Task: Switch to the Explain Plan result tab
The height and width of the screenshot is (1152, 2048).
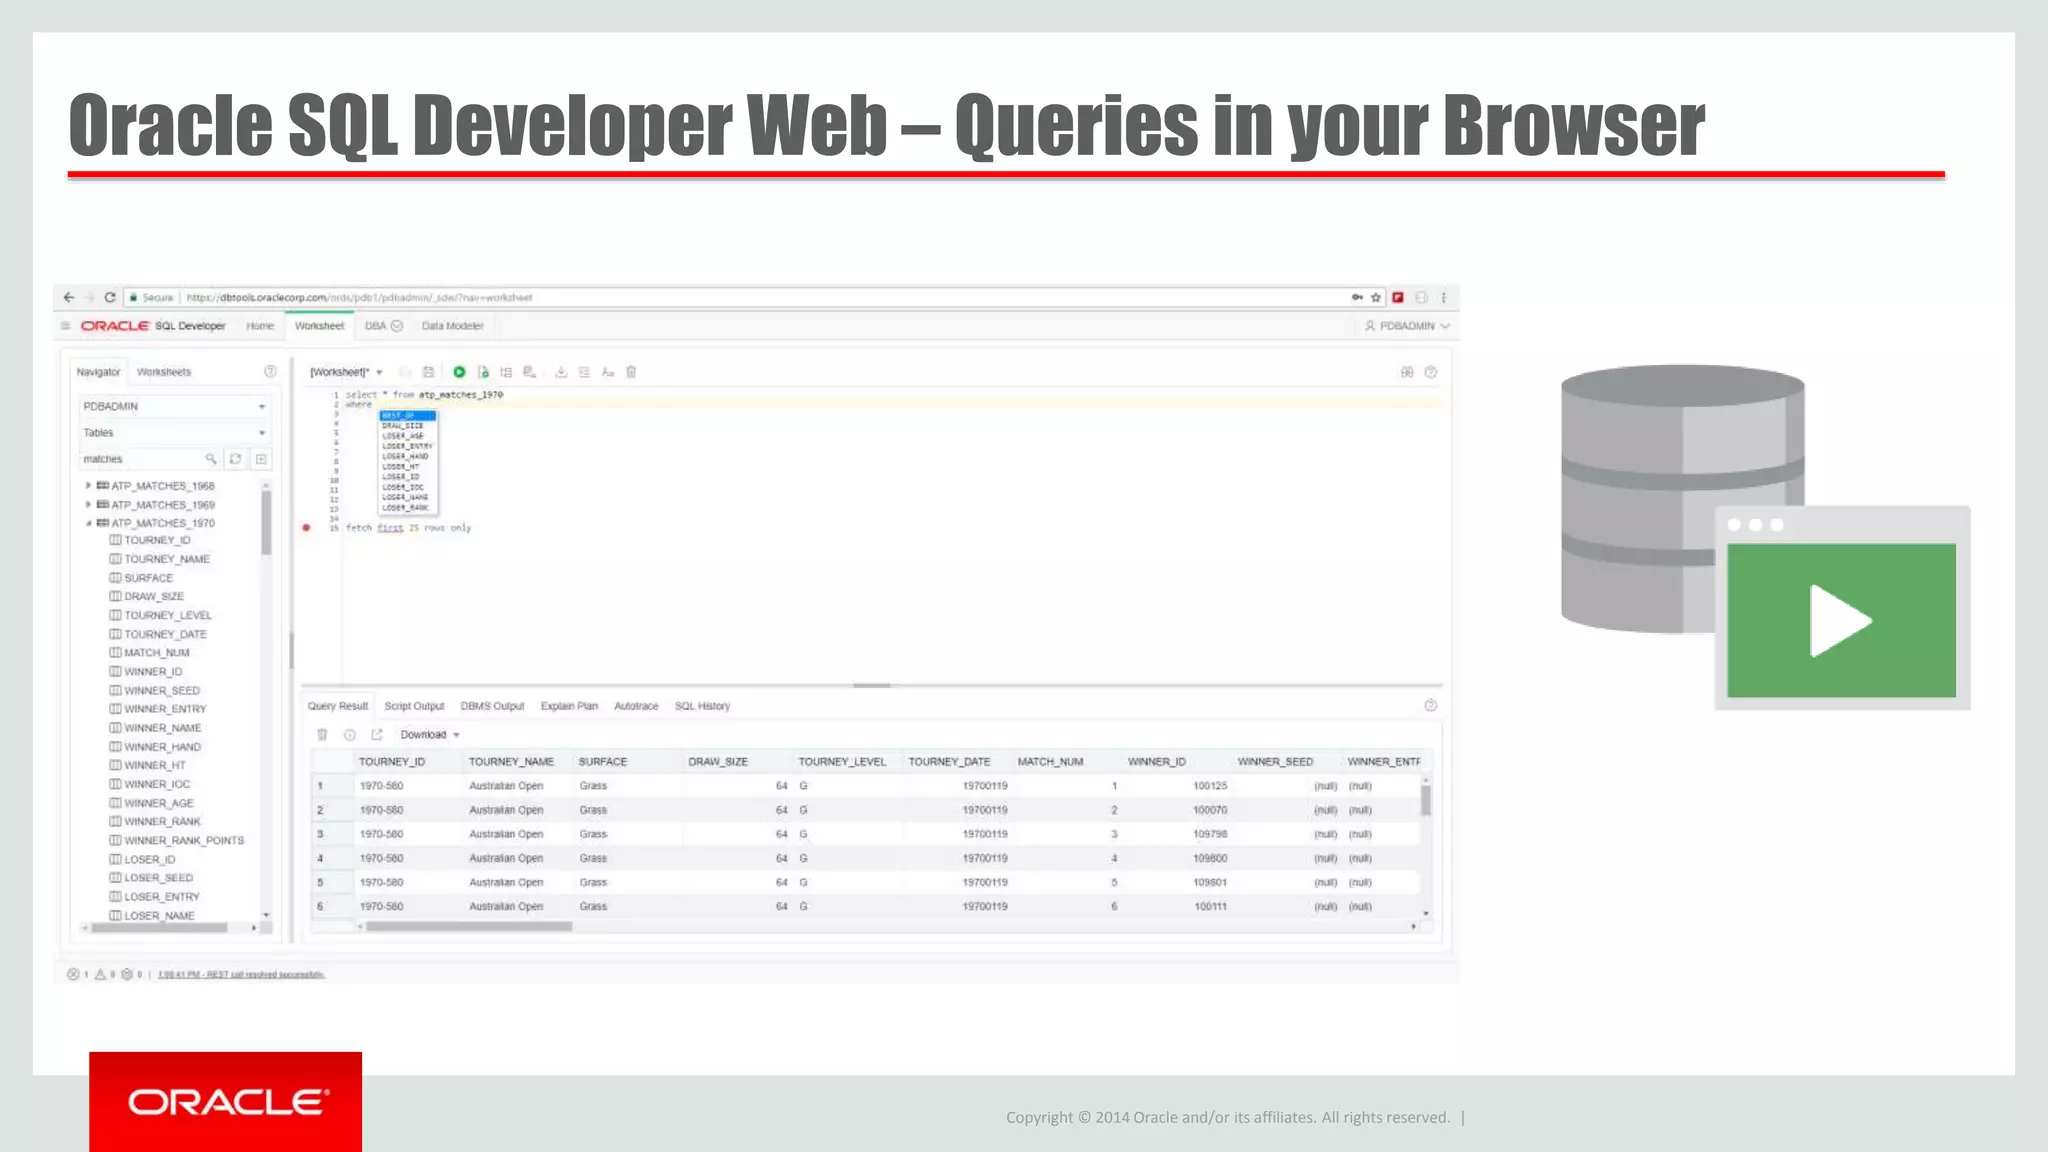Action: tap(569, 706)
